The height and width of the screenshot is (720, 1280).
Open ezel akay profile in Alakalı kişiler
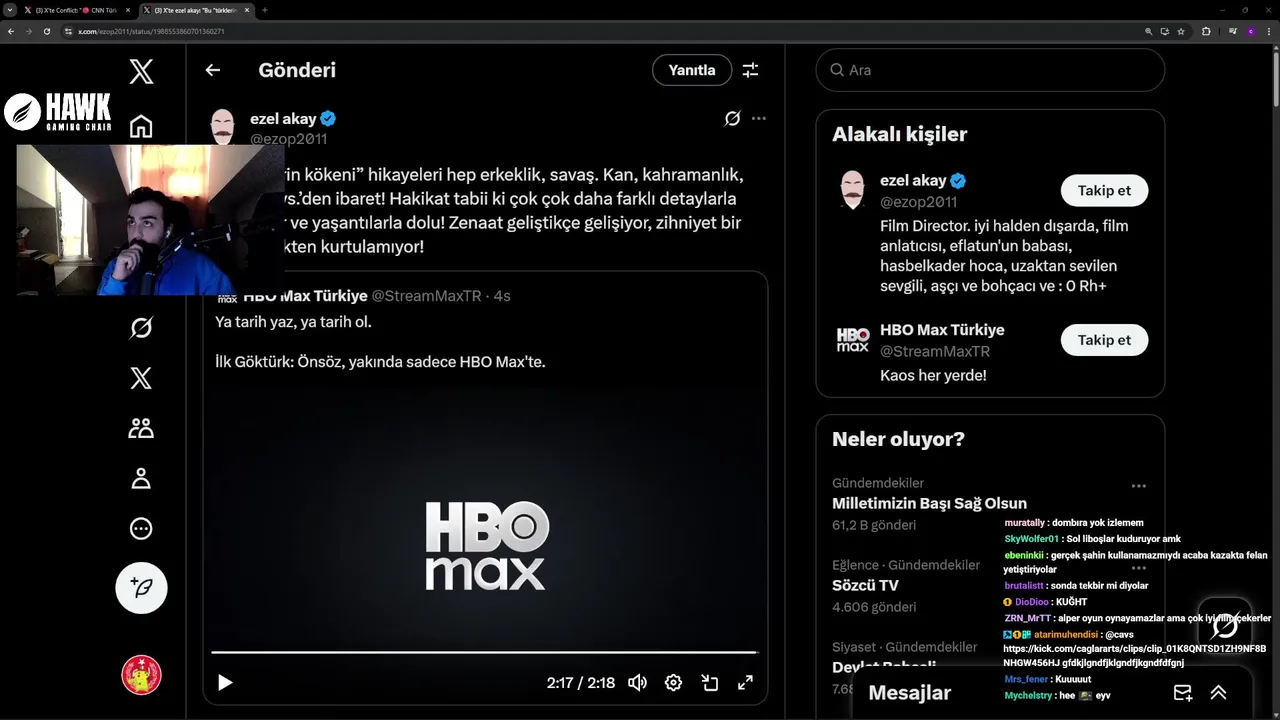(912, 180)
